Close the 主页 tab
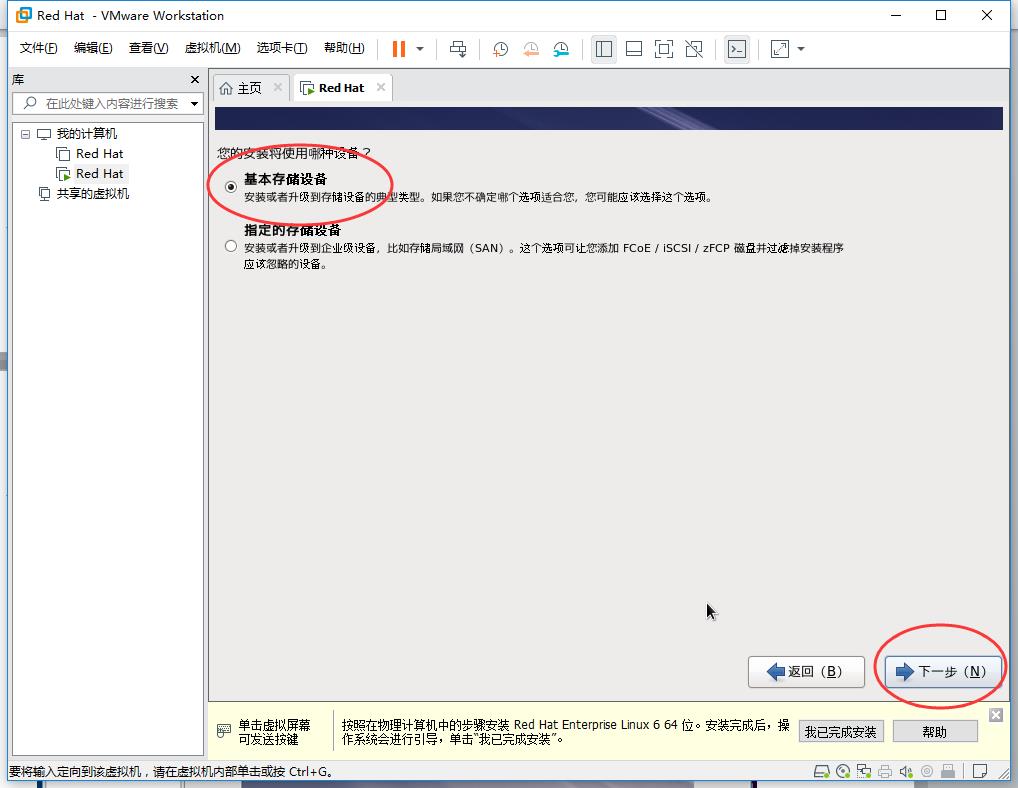This screenshot has height=788, width=1018. point(278,87)
